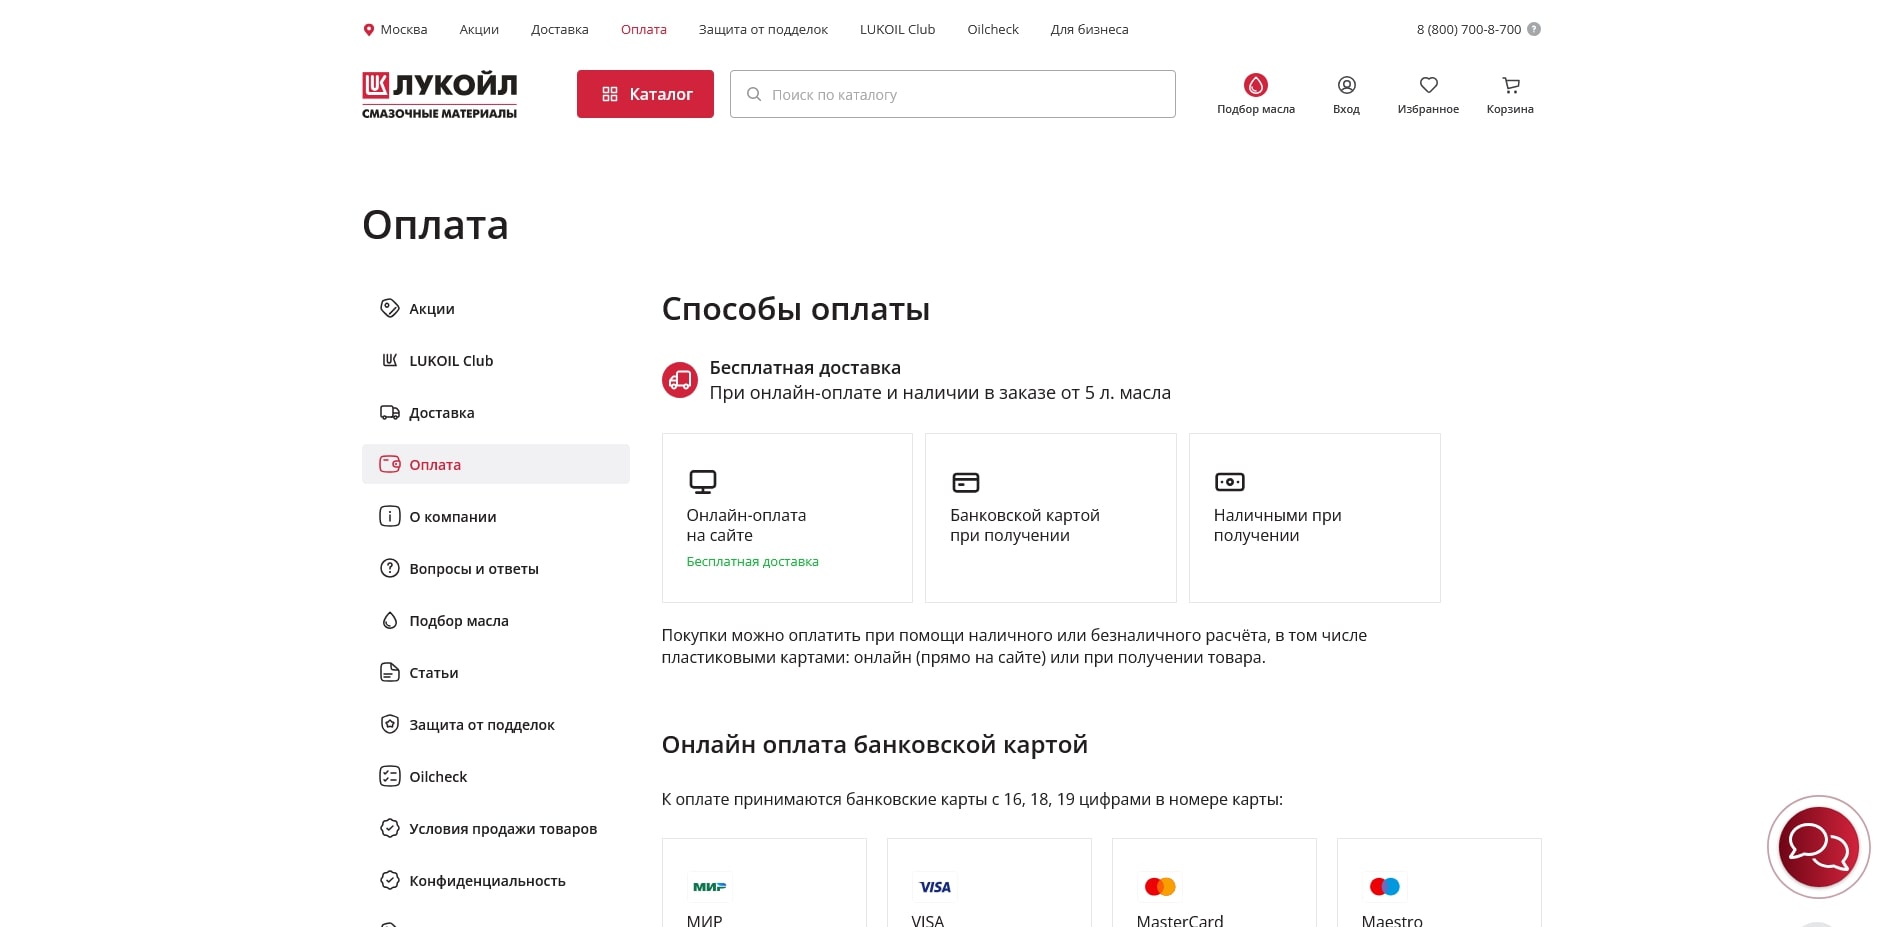Click the location pin next to Москва

pyautogui.click(x=368, y=29)
